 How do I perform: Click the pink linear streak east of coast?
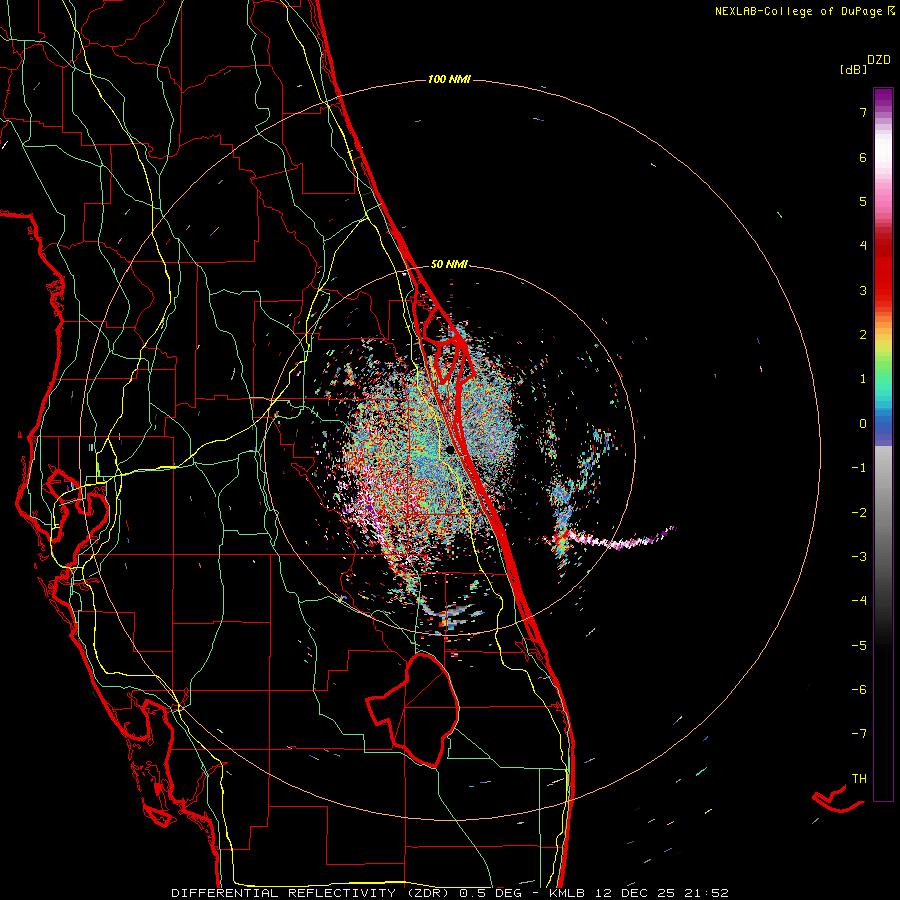(620, 540)
